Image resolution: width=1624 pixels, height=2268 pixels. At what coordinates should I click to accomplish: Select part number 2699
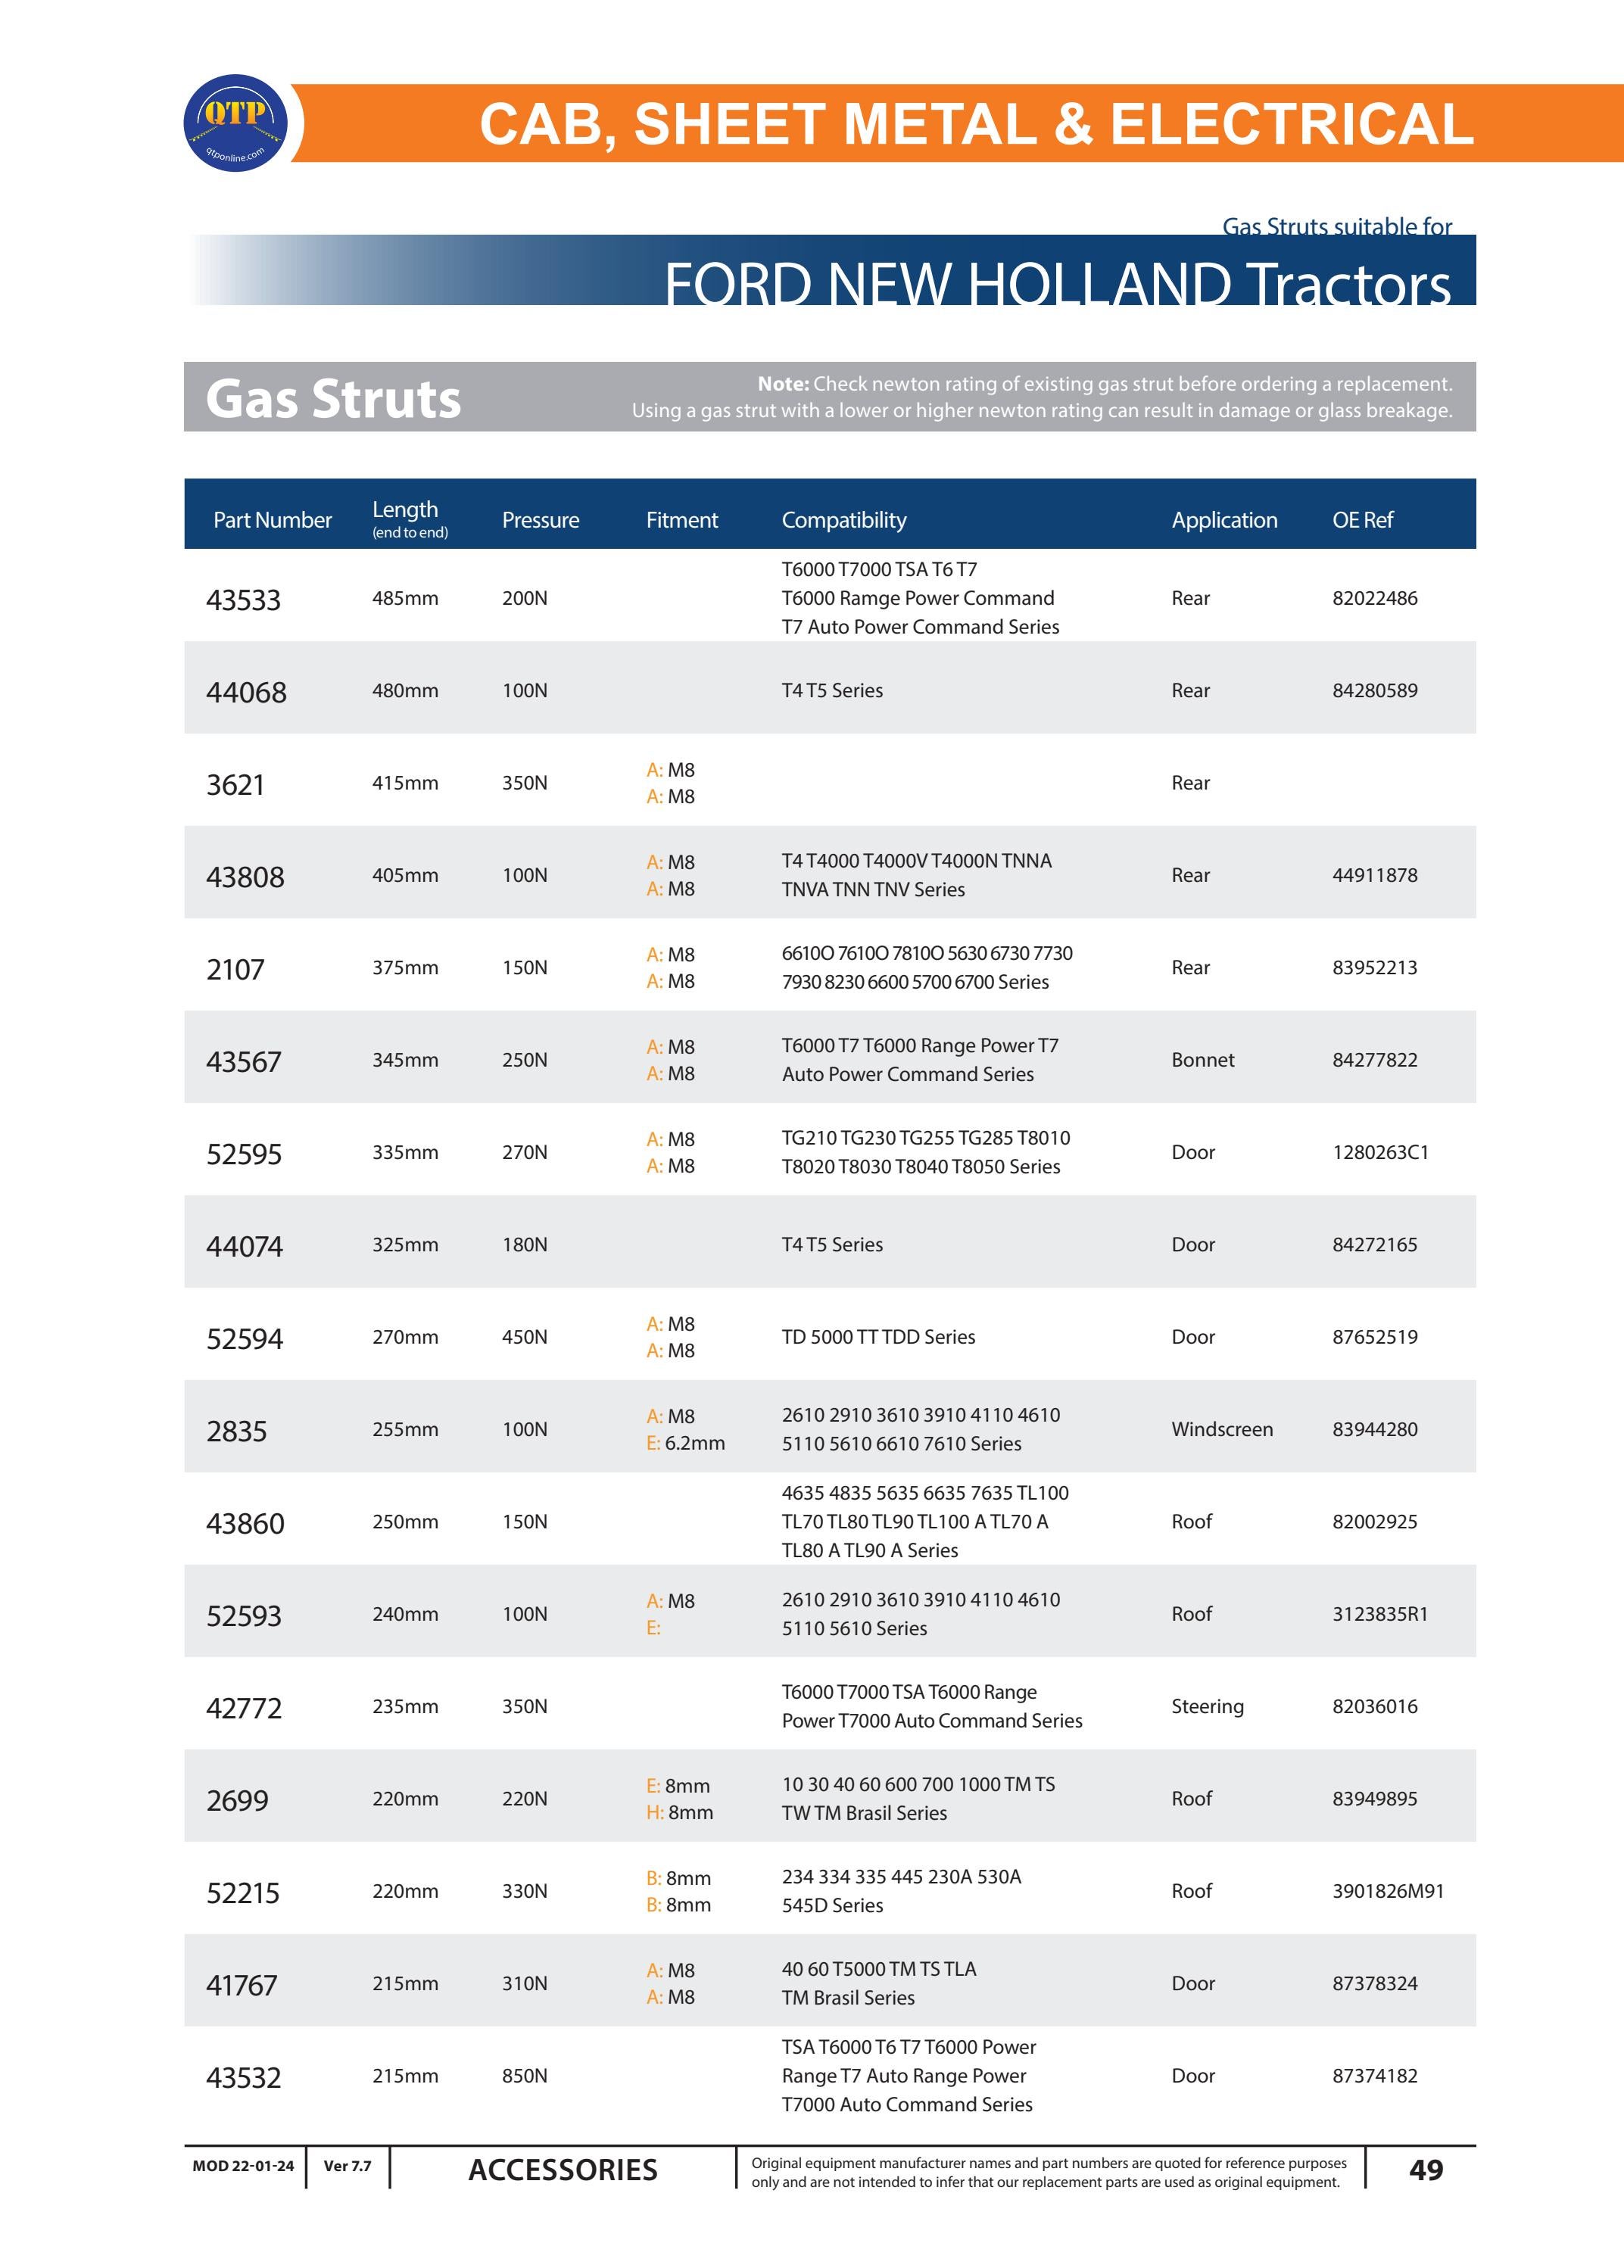coord(237,1800)
